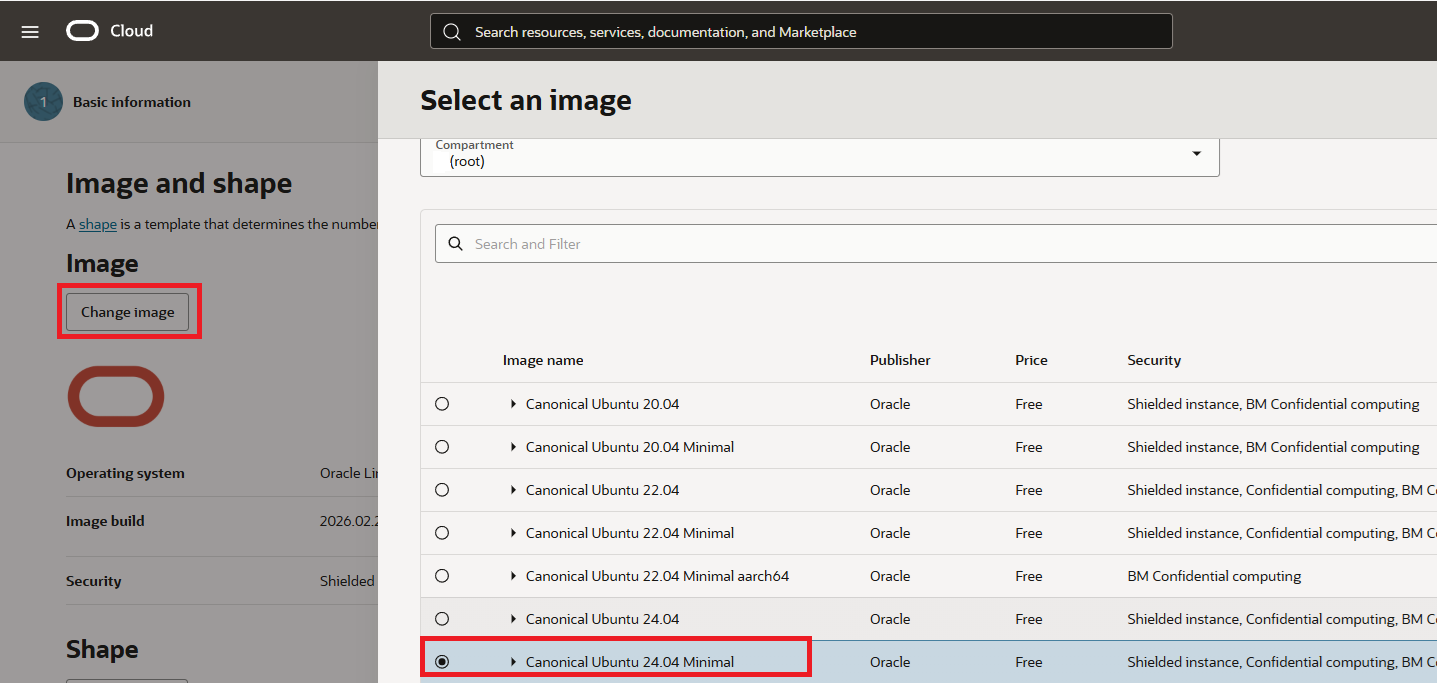
Task: Click the Change image button
Action: pos(128,312)
